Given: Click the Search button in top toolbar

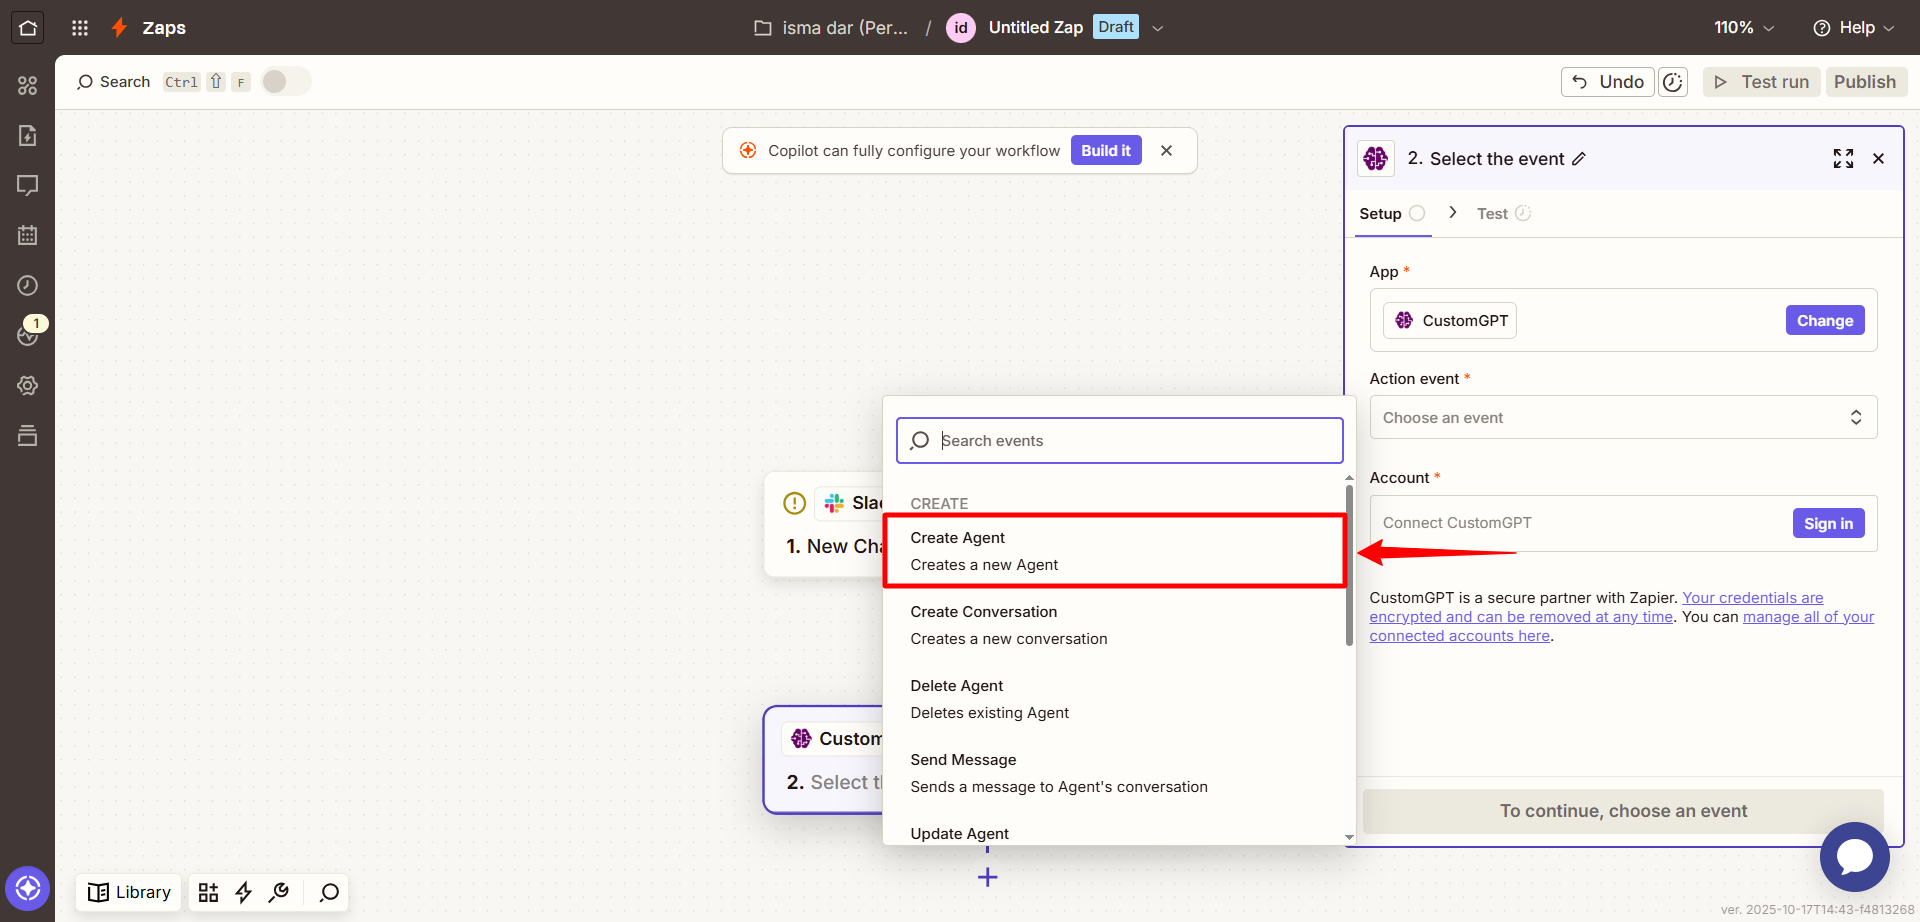Looking at the screenshot, I should (x=113, y=82).
